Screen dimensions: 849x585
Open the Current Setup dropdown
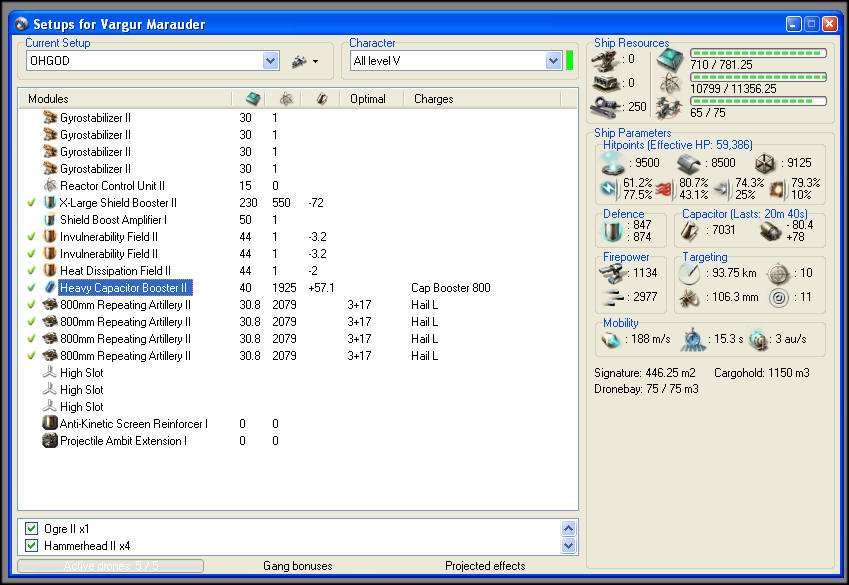point(270,61)
